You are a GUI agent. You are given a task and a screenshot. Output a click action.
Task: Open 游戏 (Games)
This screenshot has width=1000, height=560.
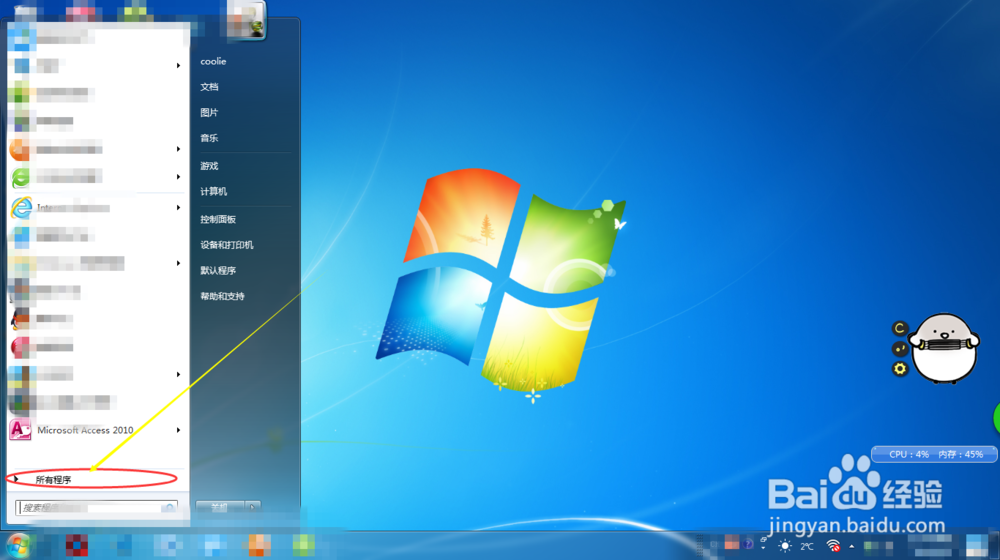(x=209, y=166)
